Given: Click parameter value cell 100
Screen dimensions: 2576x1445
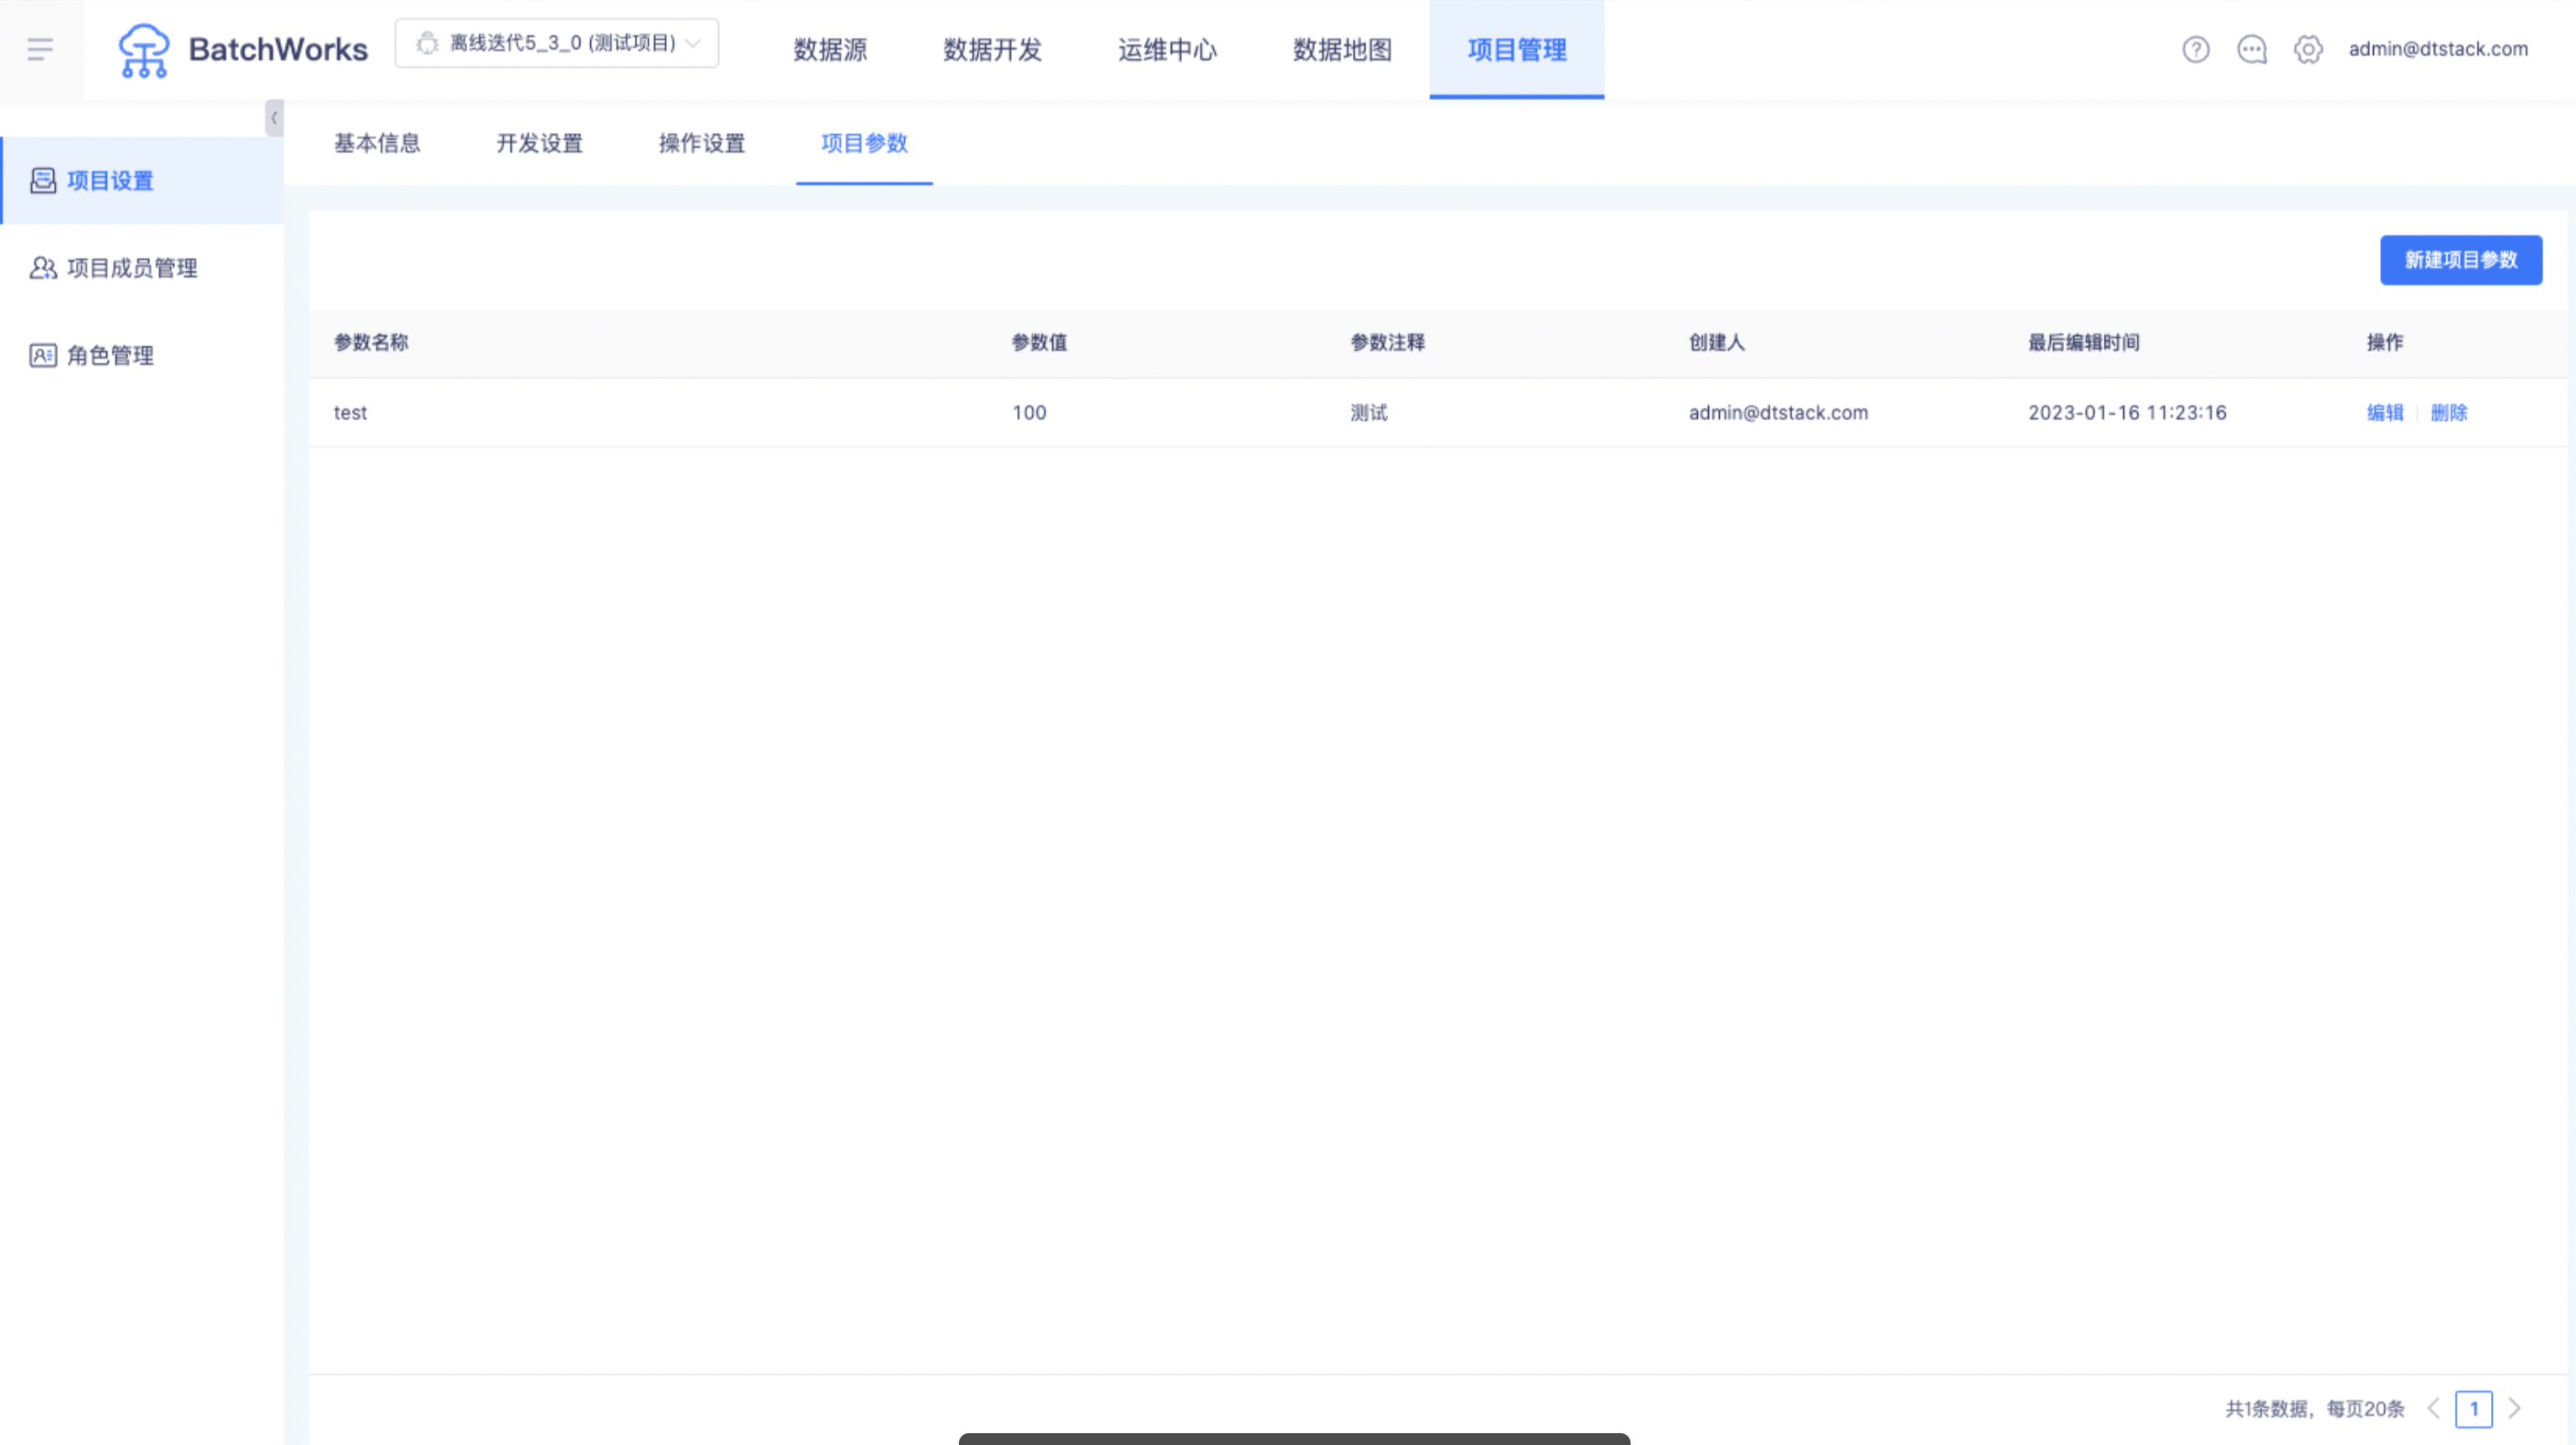Looking at the screenshot, I should (1029, 413).
